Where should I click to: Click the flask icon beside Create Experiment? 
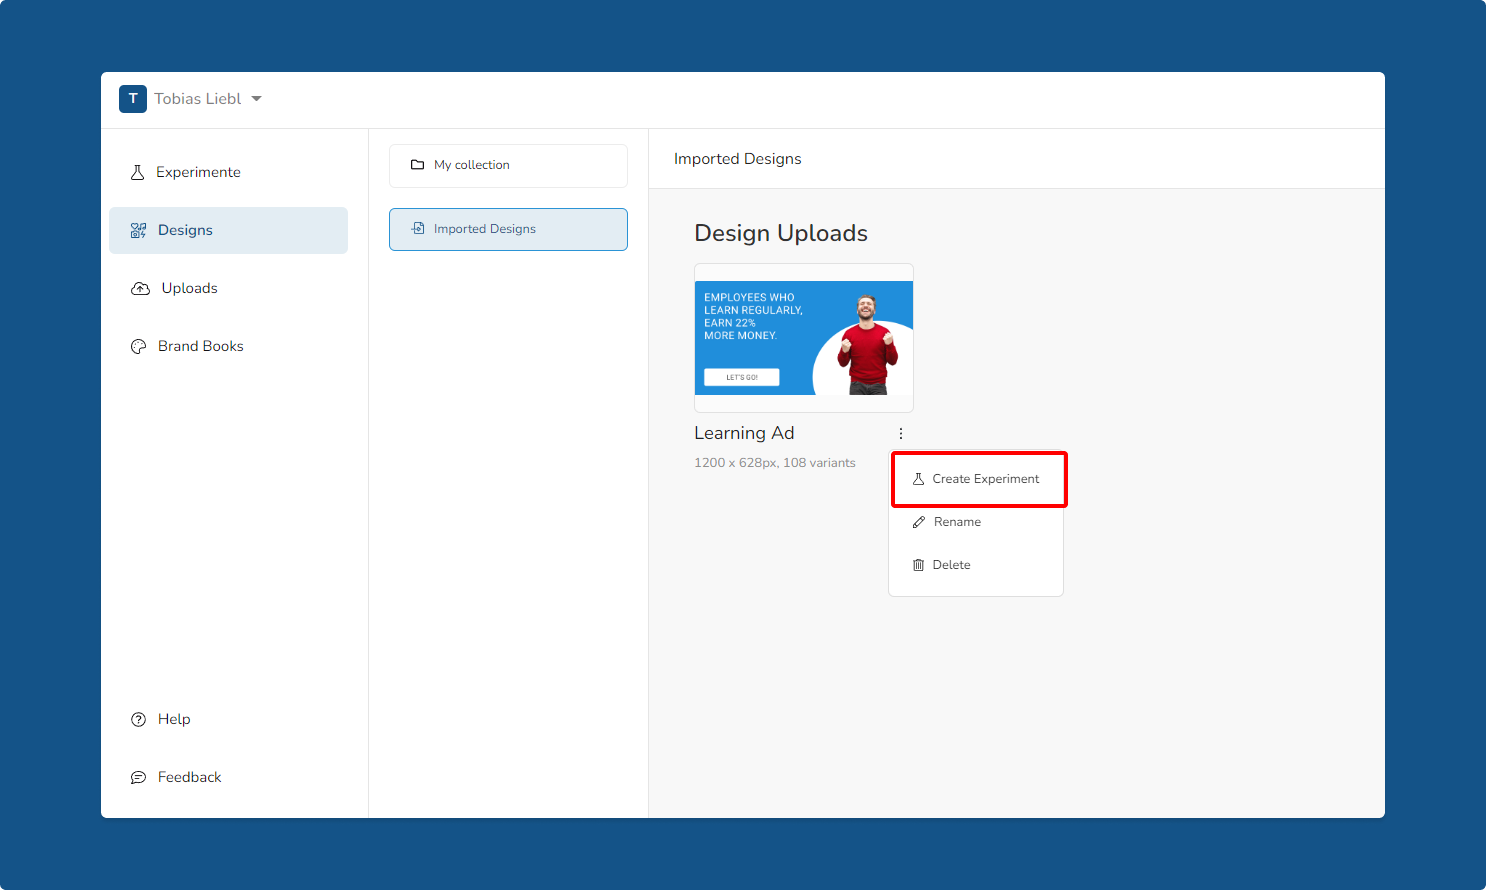[918, 479]
